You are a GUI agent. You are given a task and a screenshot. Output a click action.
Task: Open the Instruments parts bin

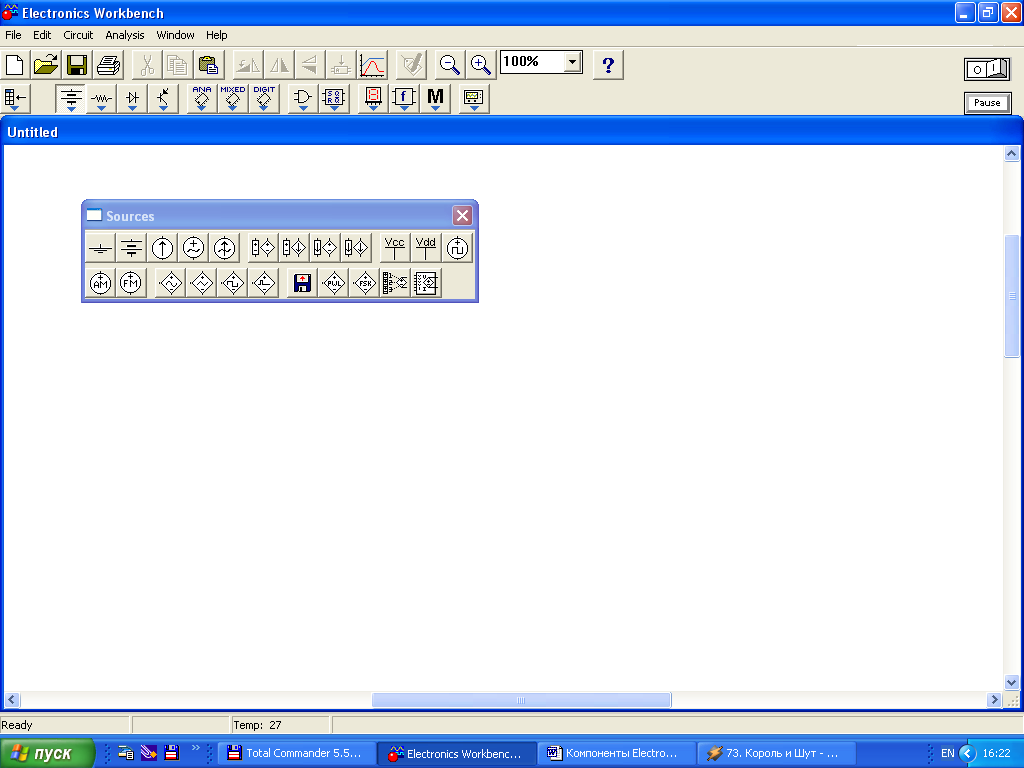(473, 99)
